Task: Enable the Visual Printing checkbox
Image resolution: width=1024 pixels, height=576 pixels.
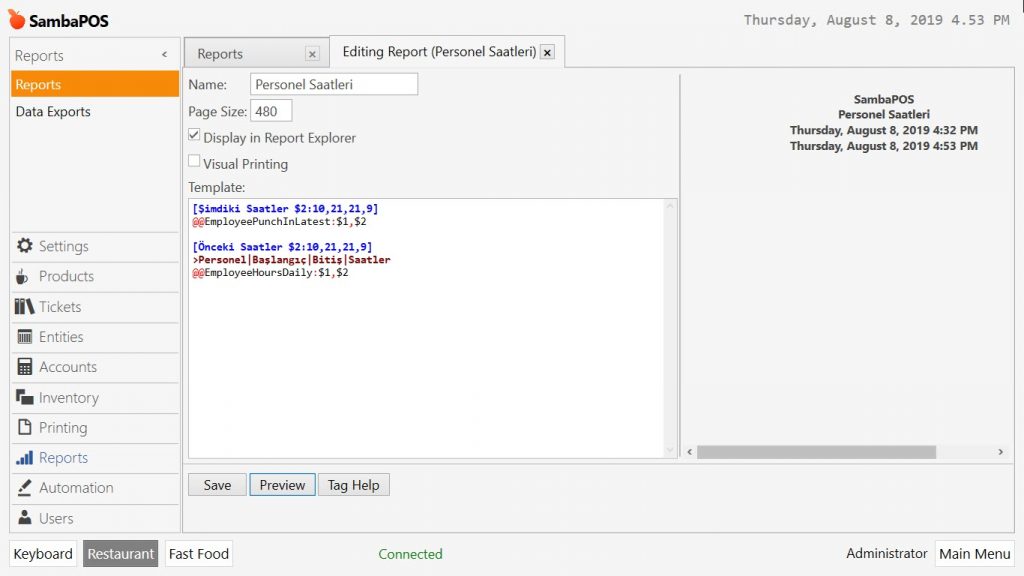Action: pyautogui.click(x=194, y=162)
